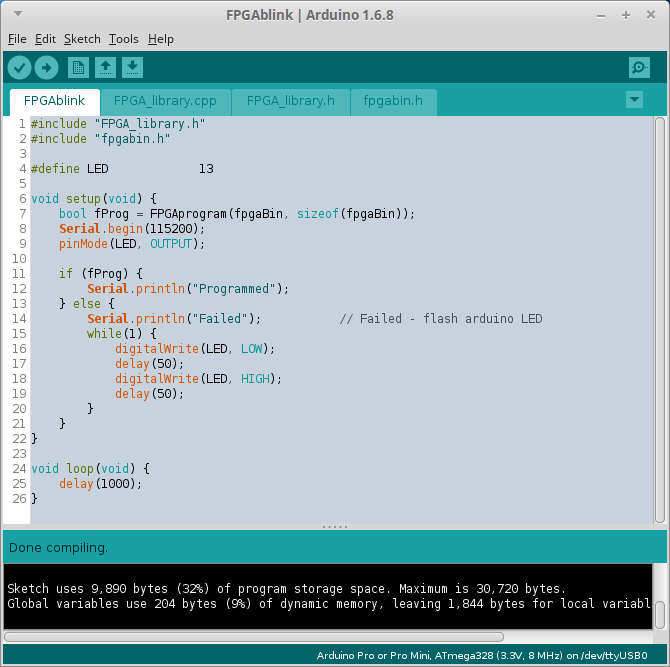Maximize the Arduino window with plus
The height and width of the screenshot is (667, 670).
(626, 15)
